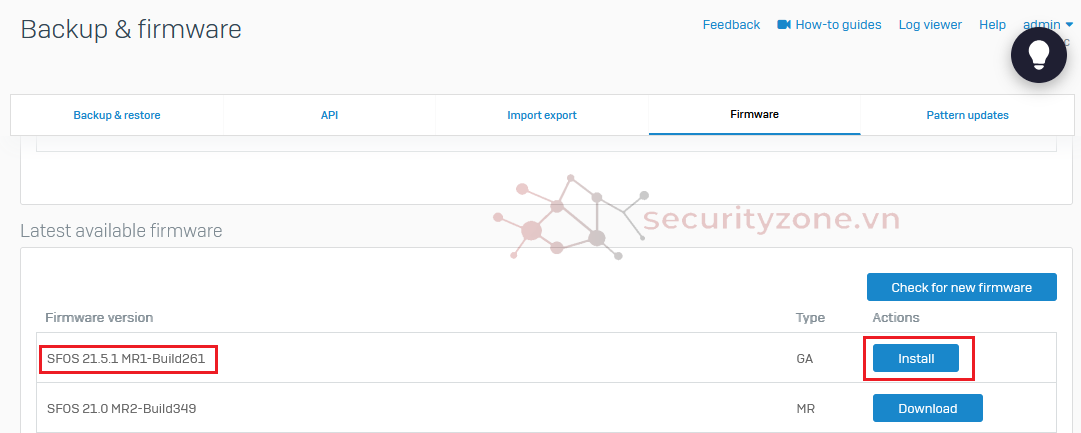Open the Feedback link
This screenshot has height=433, width=1081.
(731, 25)
